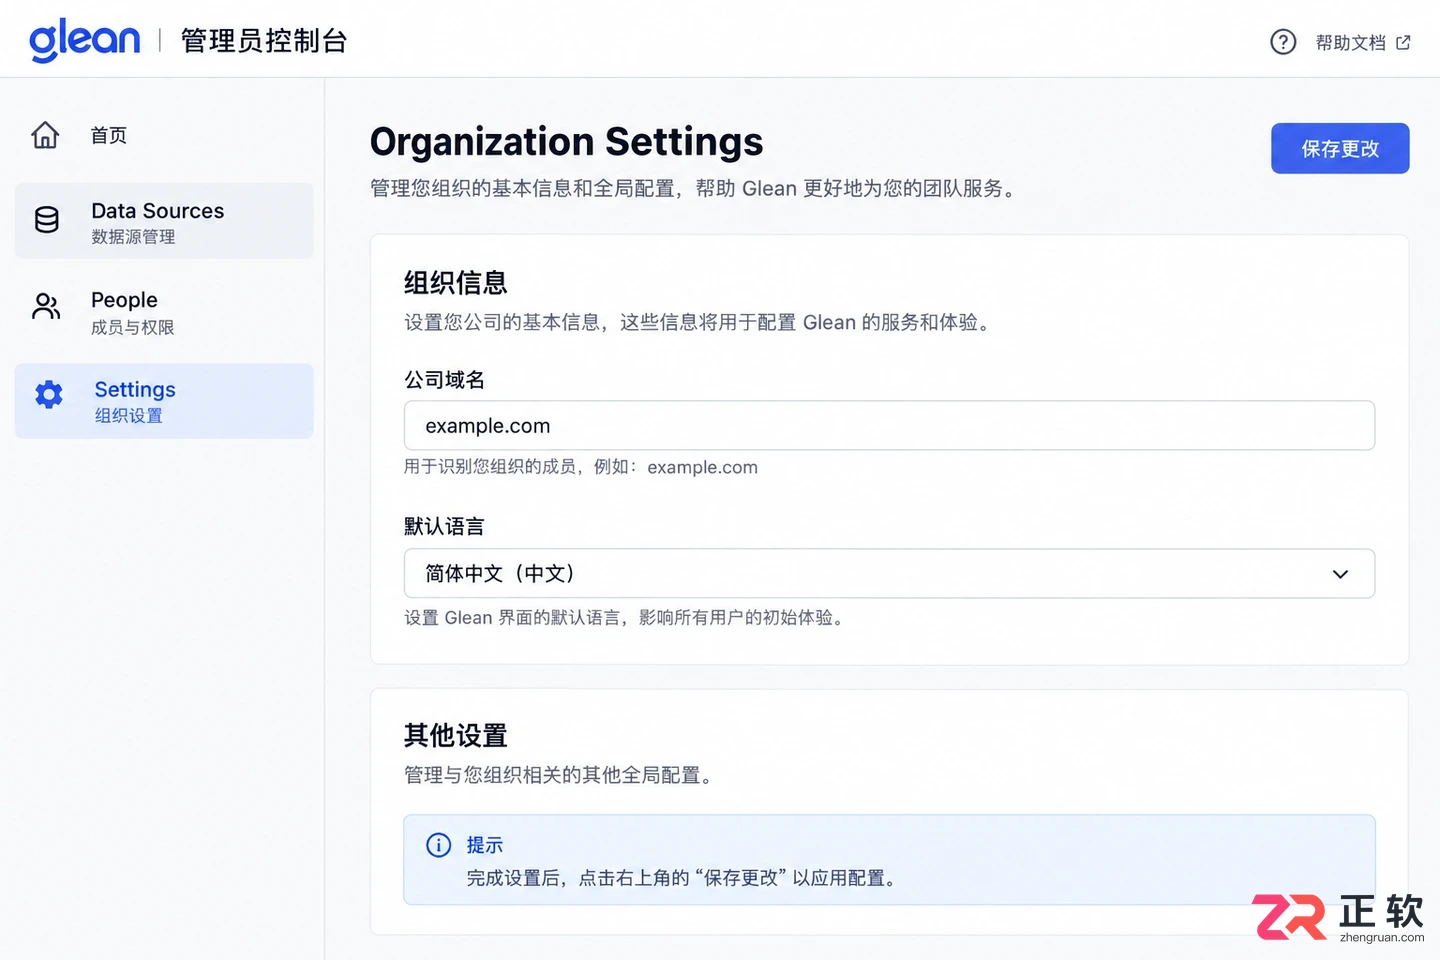Click the home icon in sidebar
Image resolution: width=1440 pixels, height=960 pixels.
(45, 135)
